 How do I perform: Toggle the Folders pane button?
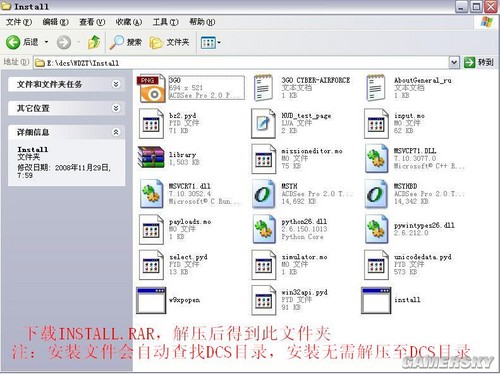coord(169,42)
